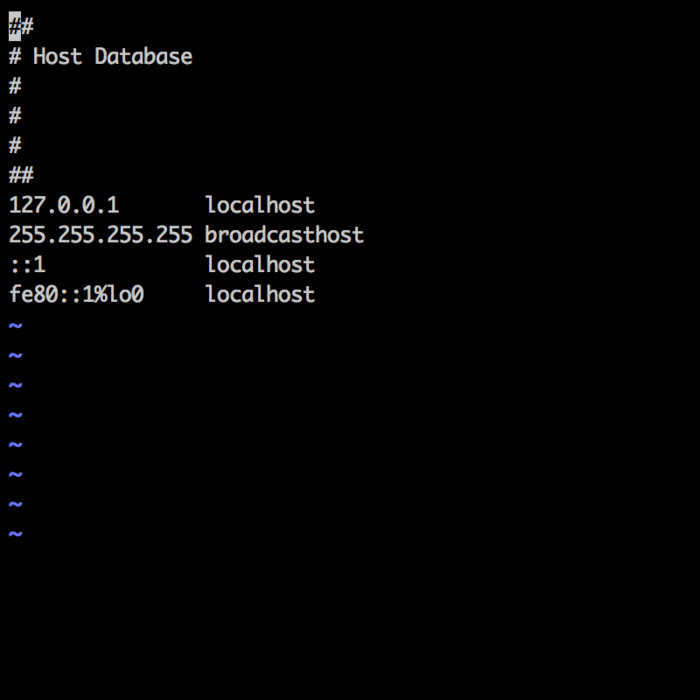Click the first lone # comment line
The width and height of the screenshot is (700, 700).
15,86
